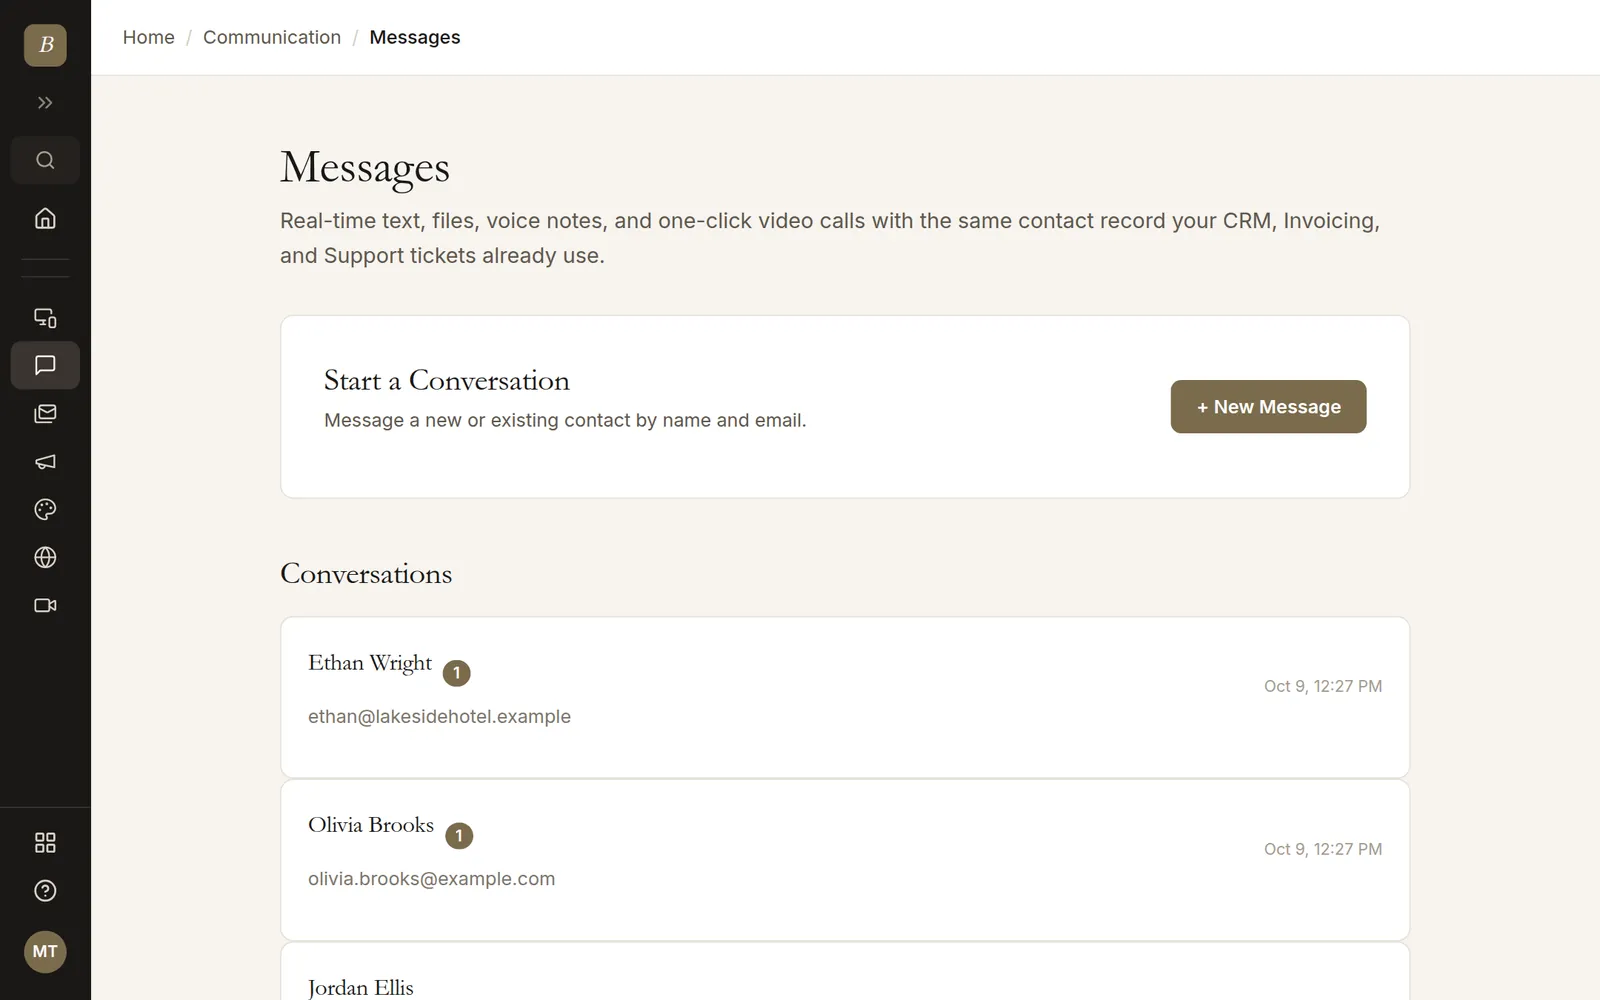Open the apps grid icon
The width and height of the screenshot is (1600, 1000).
[45, 843]
